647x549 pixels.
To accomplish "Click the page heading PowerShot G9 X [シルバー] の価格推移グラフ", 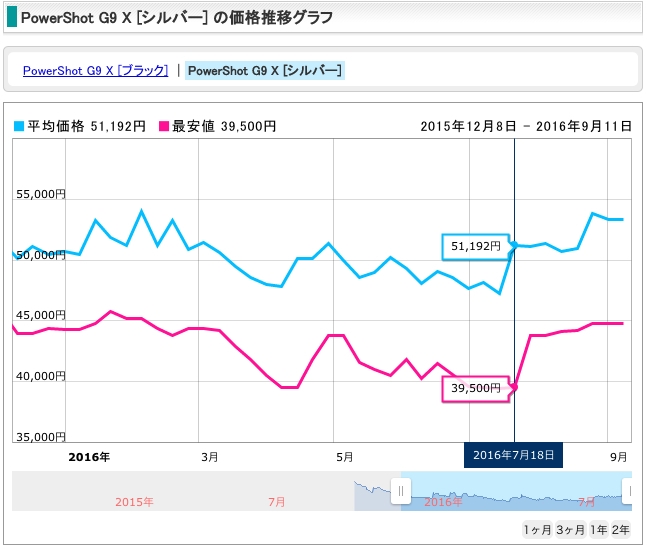I will point(177,18).
